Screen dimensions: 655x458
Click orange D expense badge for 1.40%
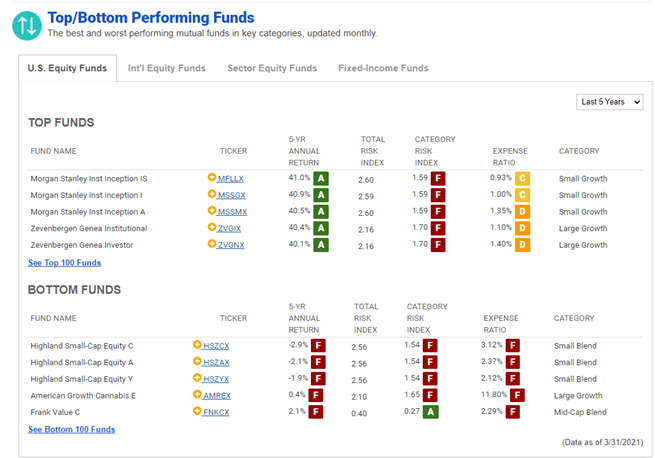(522, 245)
